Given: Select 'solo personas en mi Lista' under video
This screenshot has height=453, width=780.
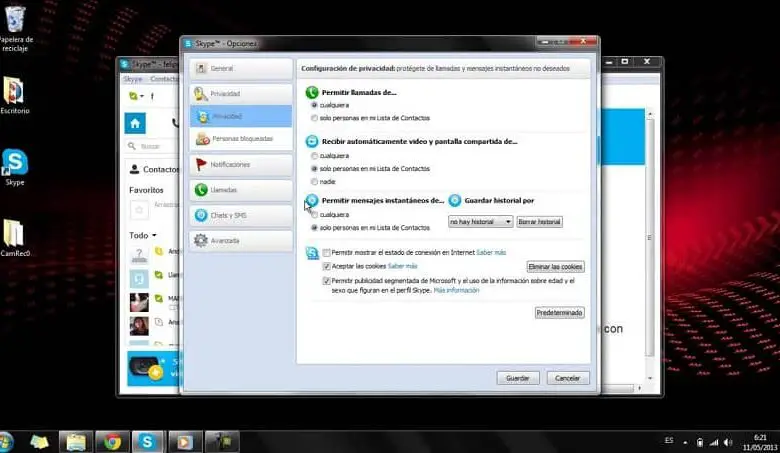Looking at the screenshot, I should coord(314,169).
